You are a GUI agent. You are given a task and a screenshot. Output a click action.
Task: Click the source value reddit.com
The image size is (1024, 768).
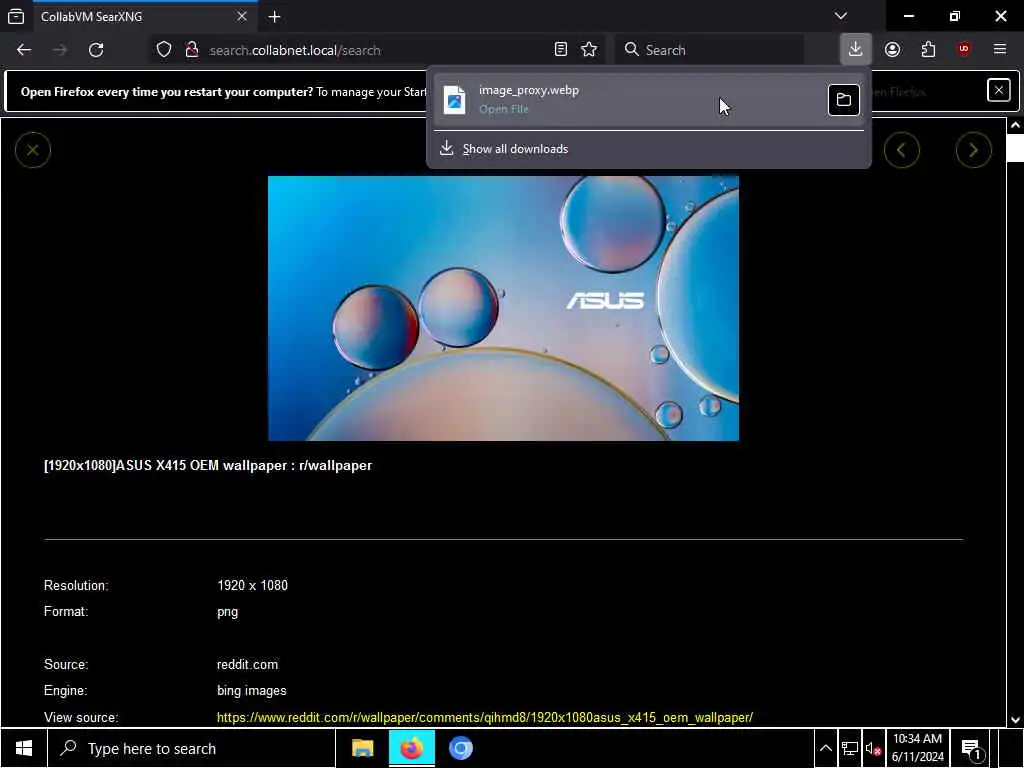[x=247, y=665]
